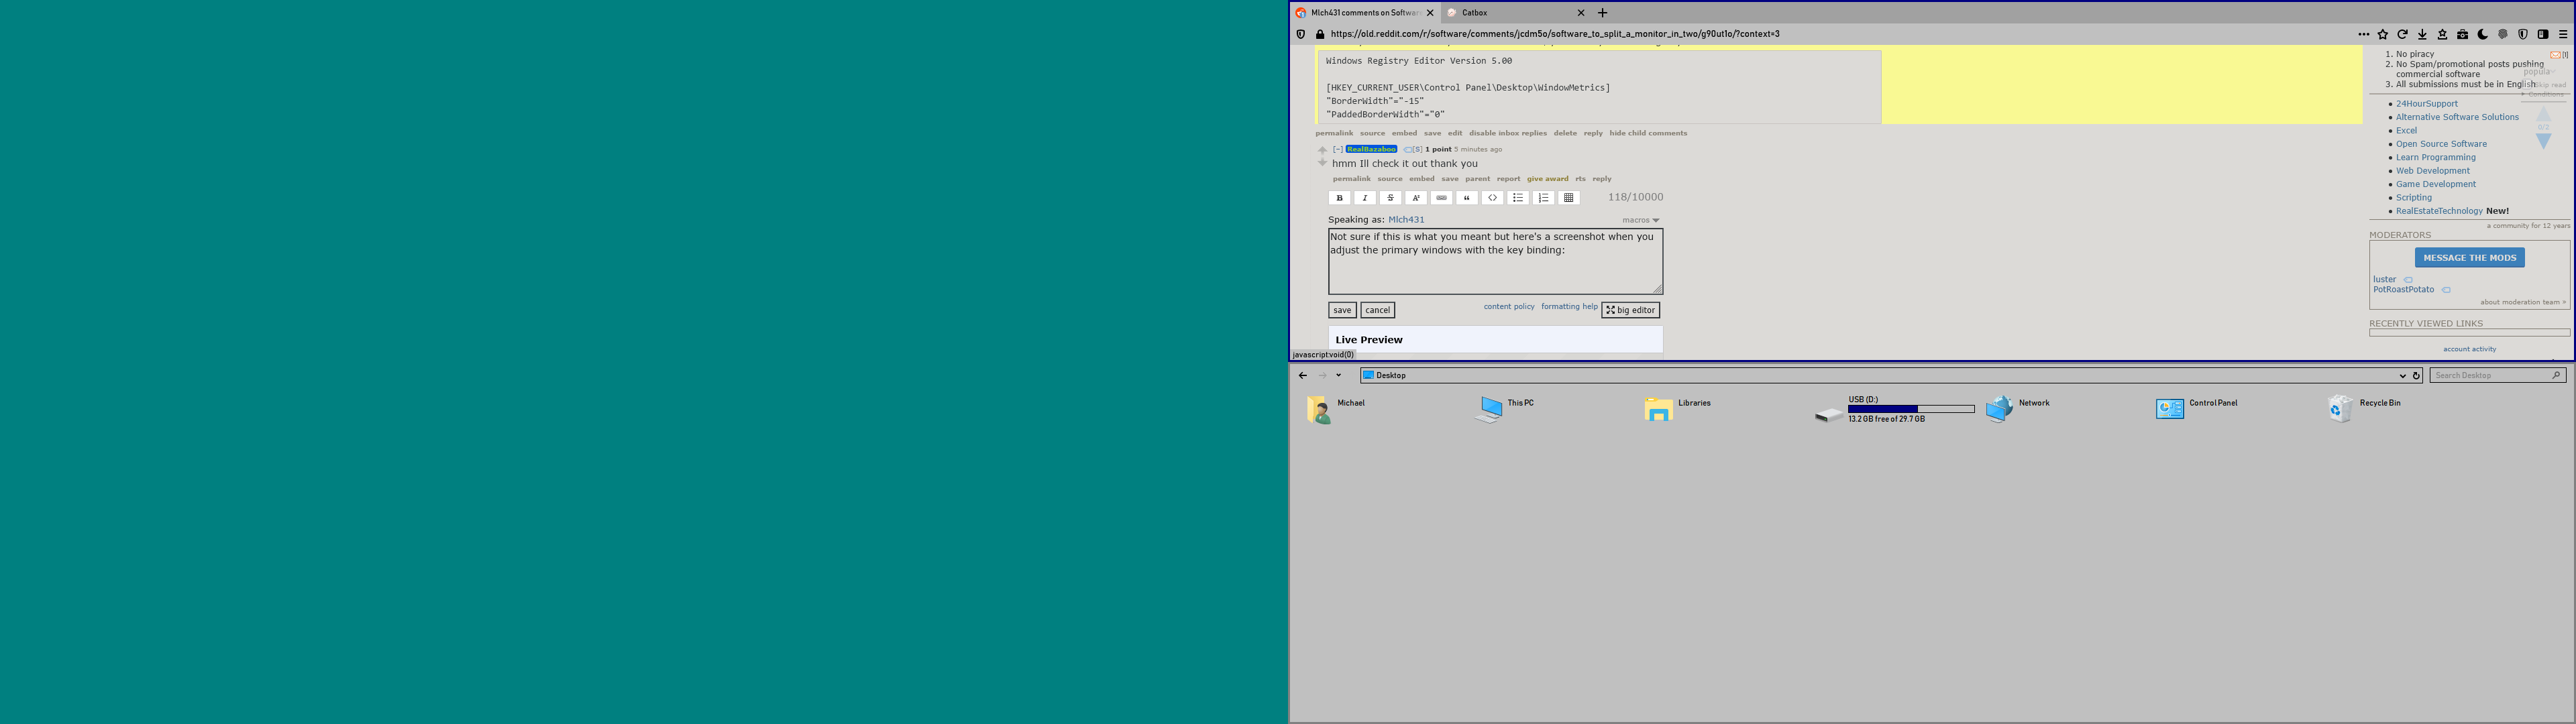Expand the macros dropdown
The height and width of the screenshot is (724, 2576).
tap(1641, 220)
